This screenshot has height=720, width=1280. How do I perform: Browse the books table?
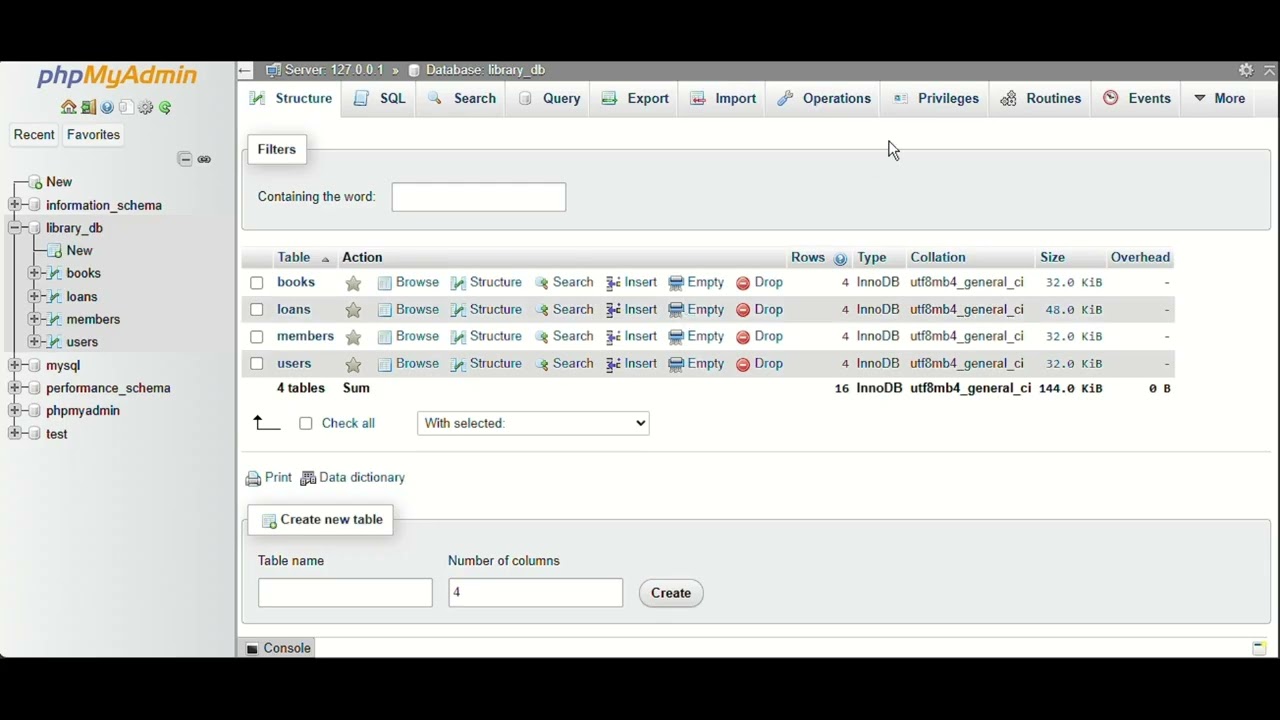point(408,283)
